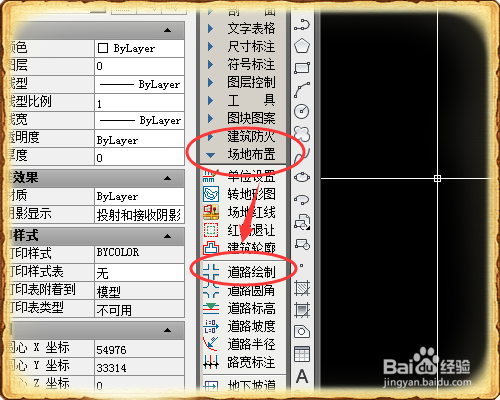Select the Region tool icon
The image size is (500, 400).
[302, 332]
